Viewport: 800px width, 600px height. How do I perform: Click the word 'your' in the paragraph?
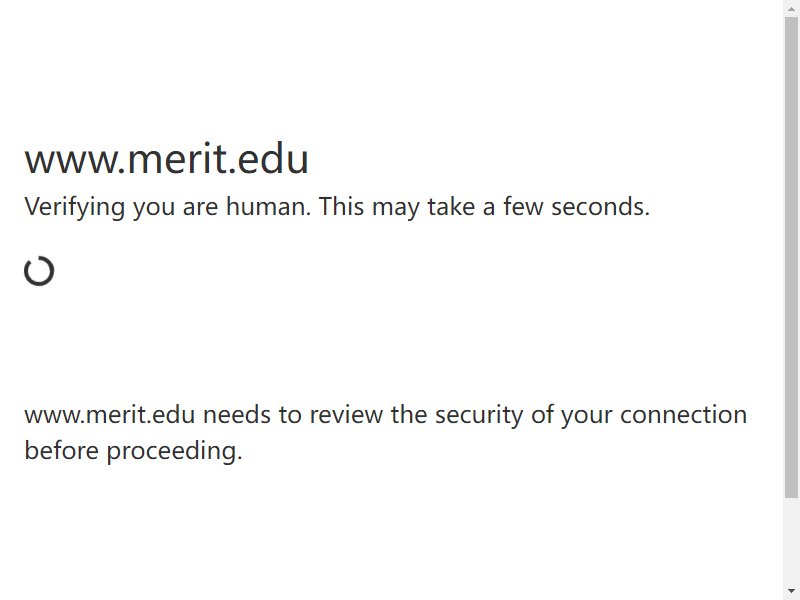(x=587, y=416)
